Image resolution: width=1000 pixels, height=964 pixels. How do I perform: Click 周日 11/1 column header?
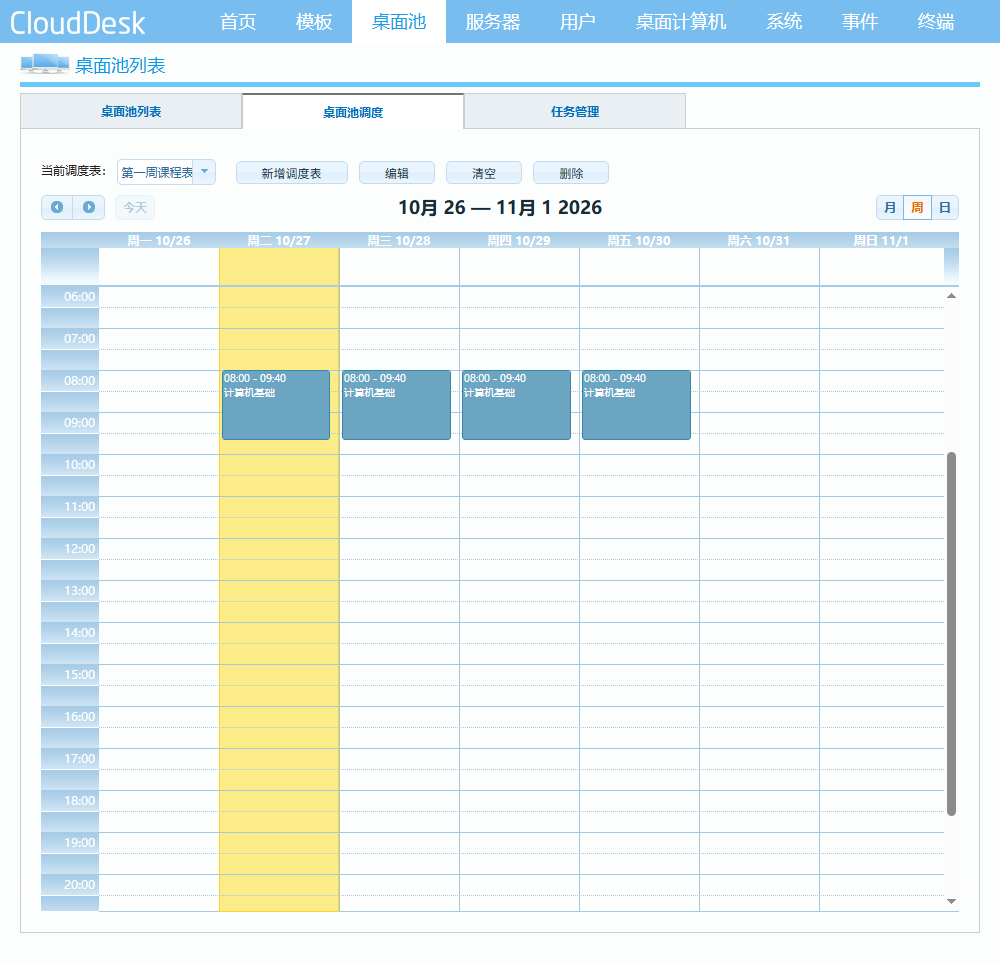[x=881, y=240]
